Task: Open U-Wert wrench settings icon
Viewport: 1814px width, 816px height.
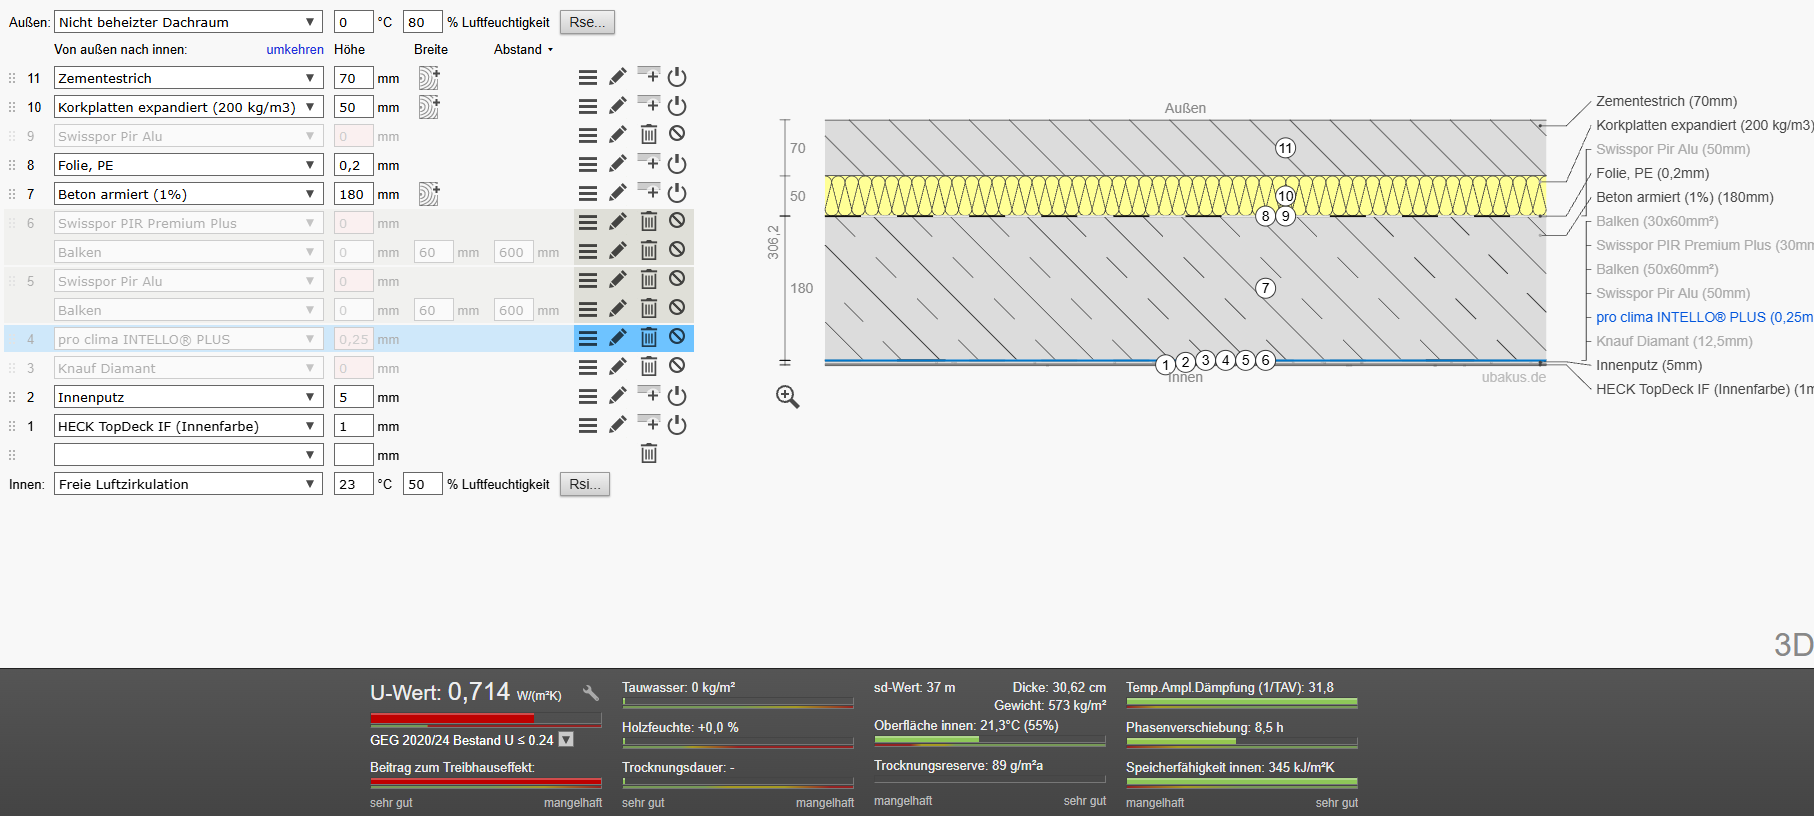Action: (591, 692)
